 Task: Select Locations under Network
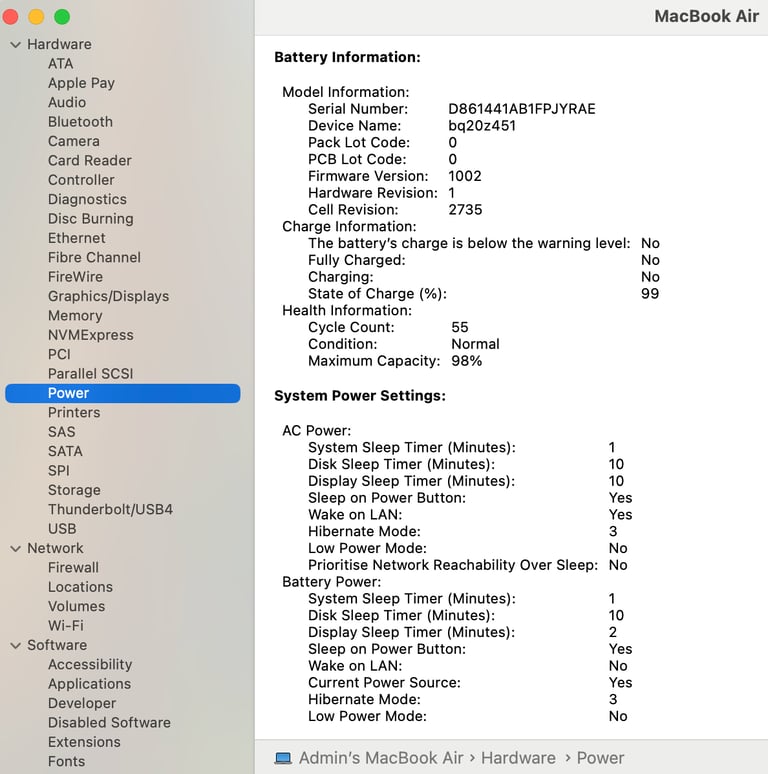[80, 587]
